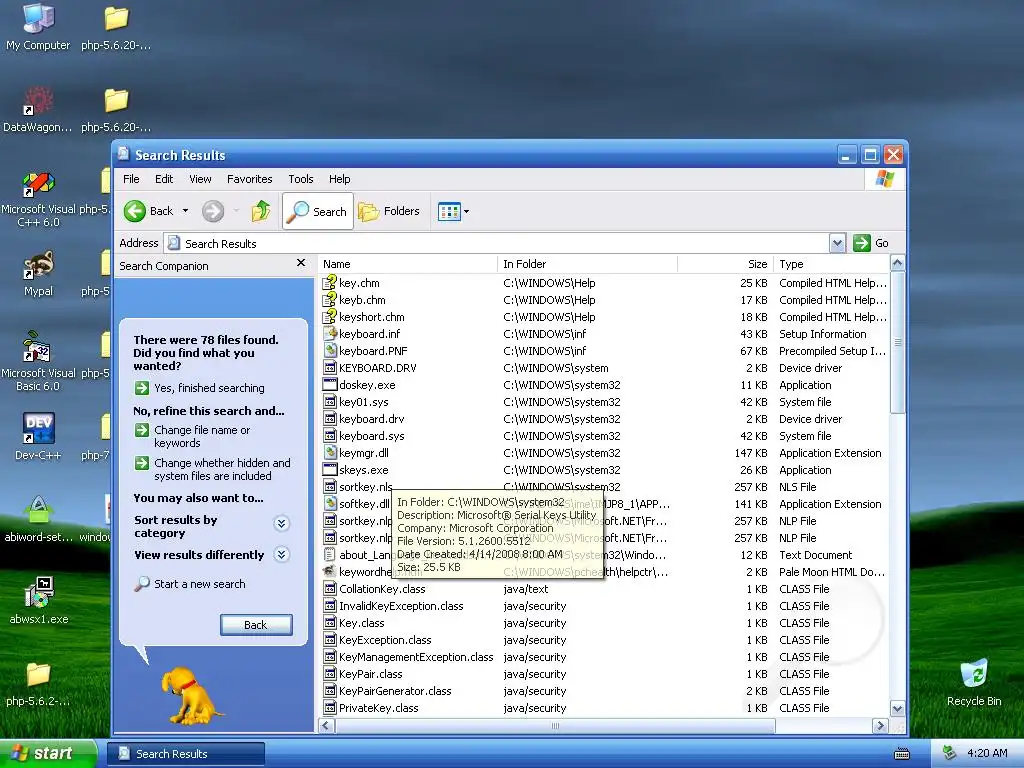The height and width of the screenshot is (768, 1024).
Task: Click the Back button in Search Companion
Action: (x=256, y=625)
